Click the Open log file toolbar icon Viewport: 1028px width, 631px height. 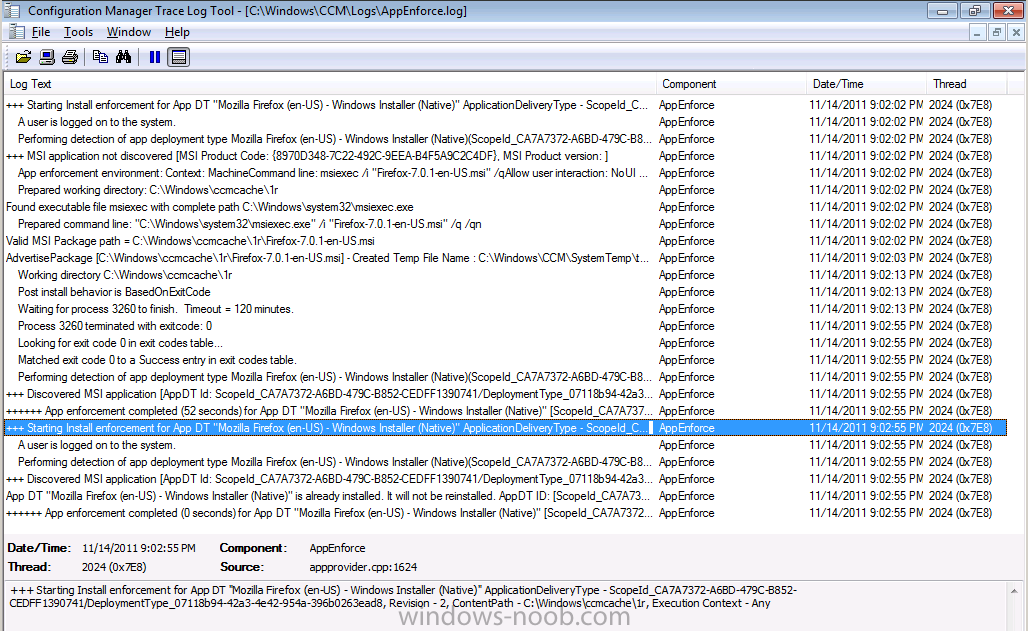pos(23,57)
